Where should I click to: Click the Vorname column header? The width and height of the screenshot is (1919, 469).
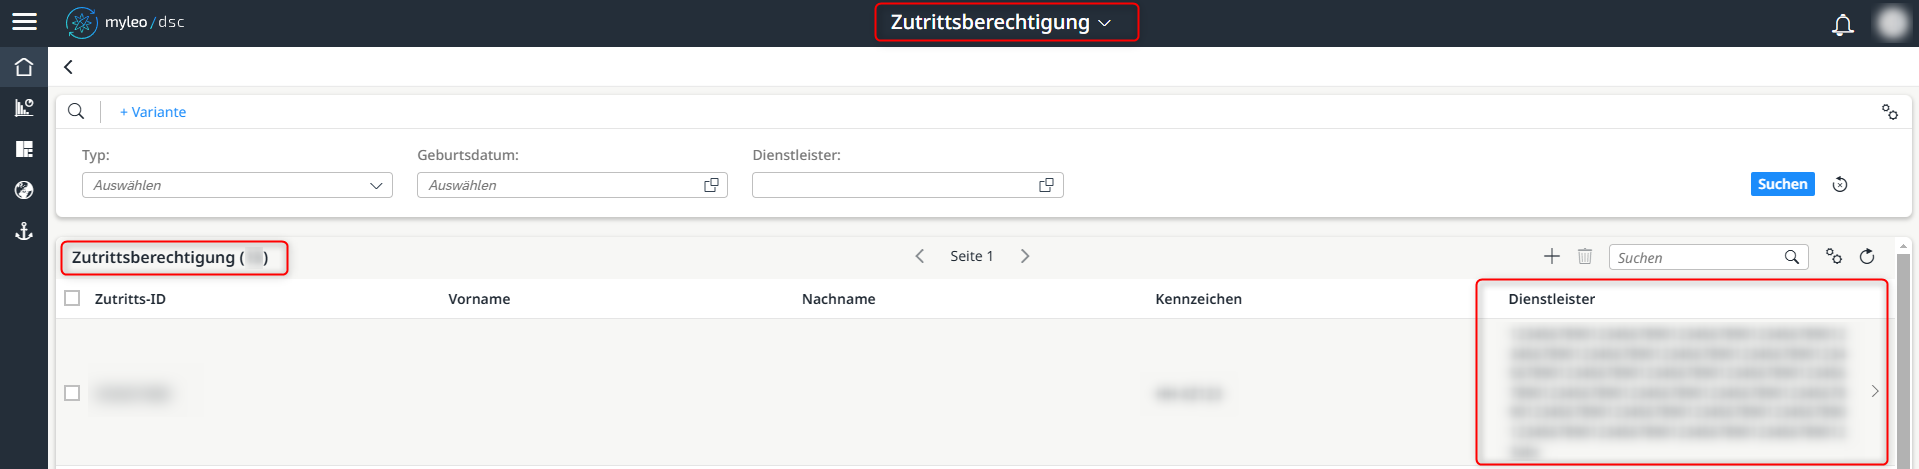click(x=479, y=299)
